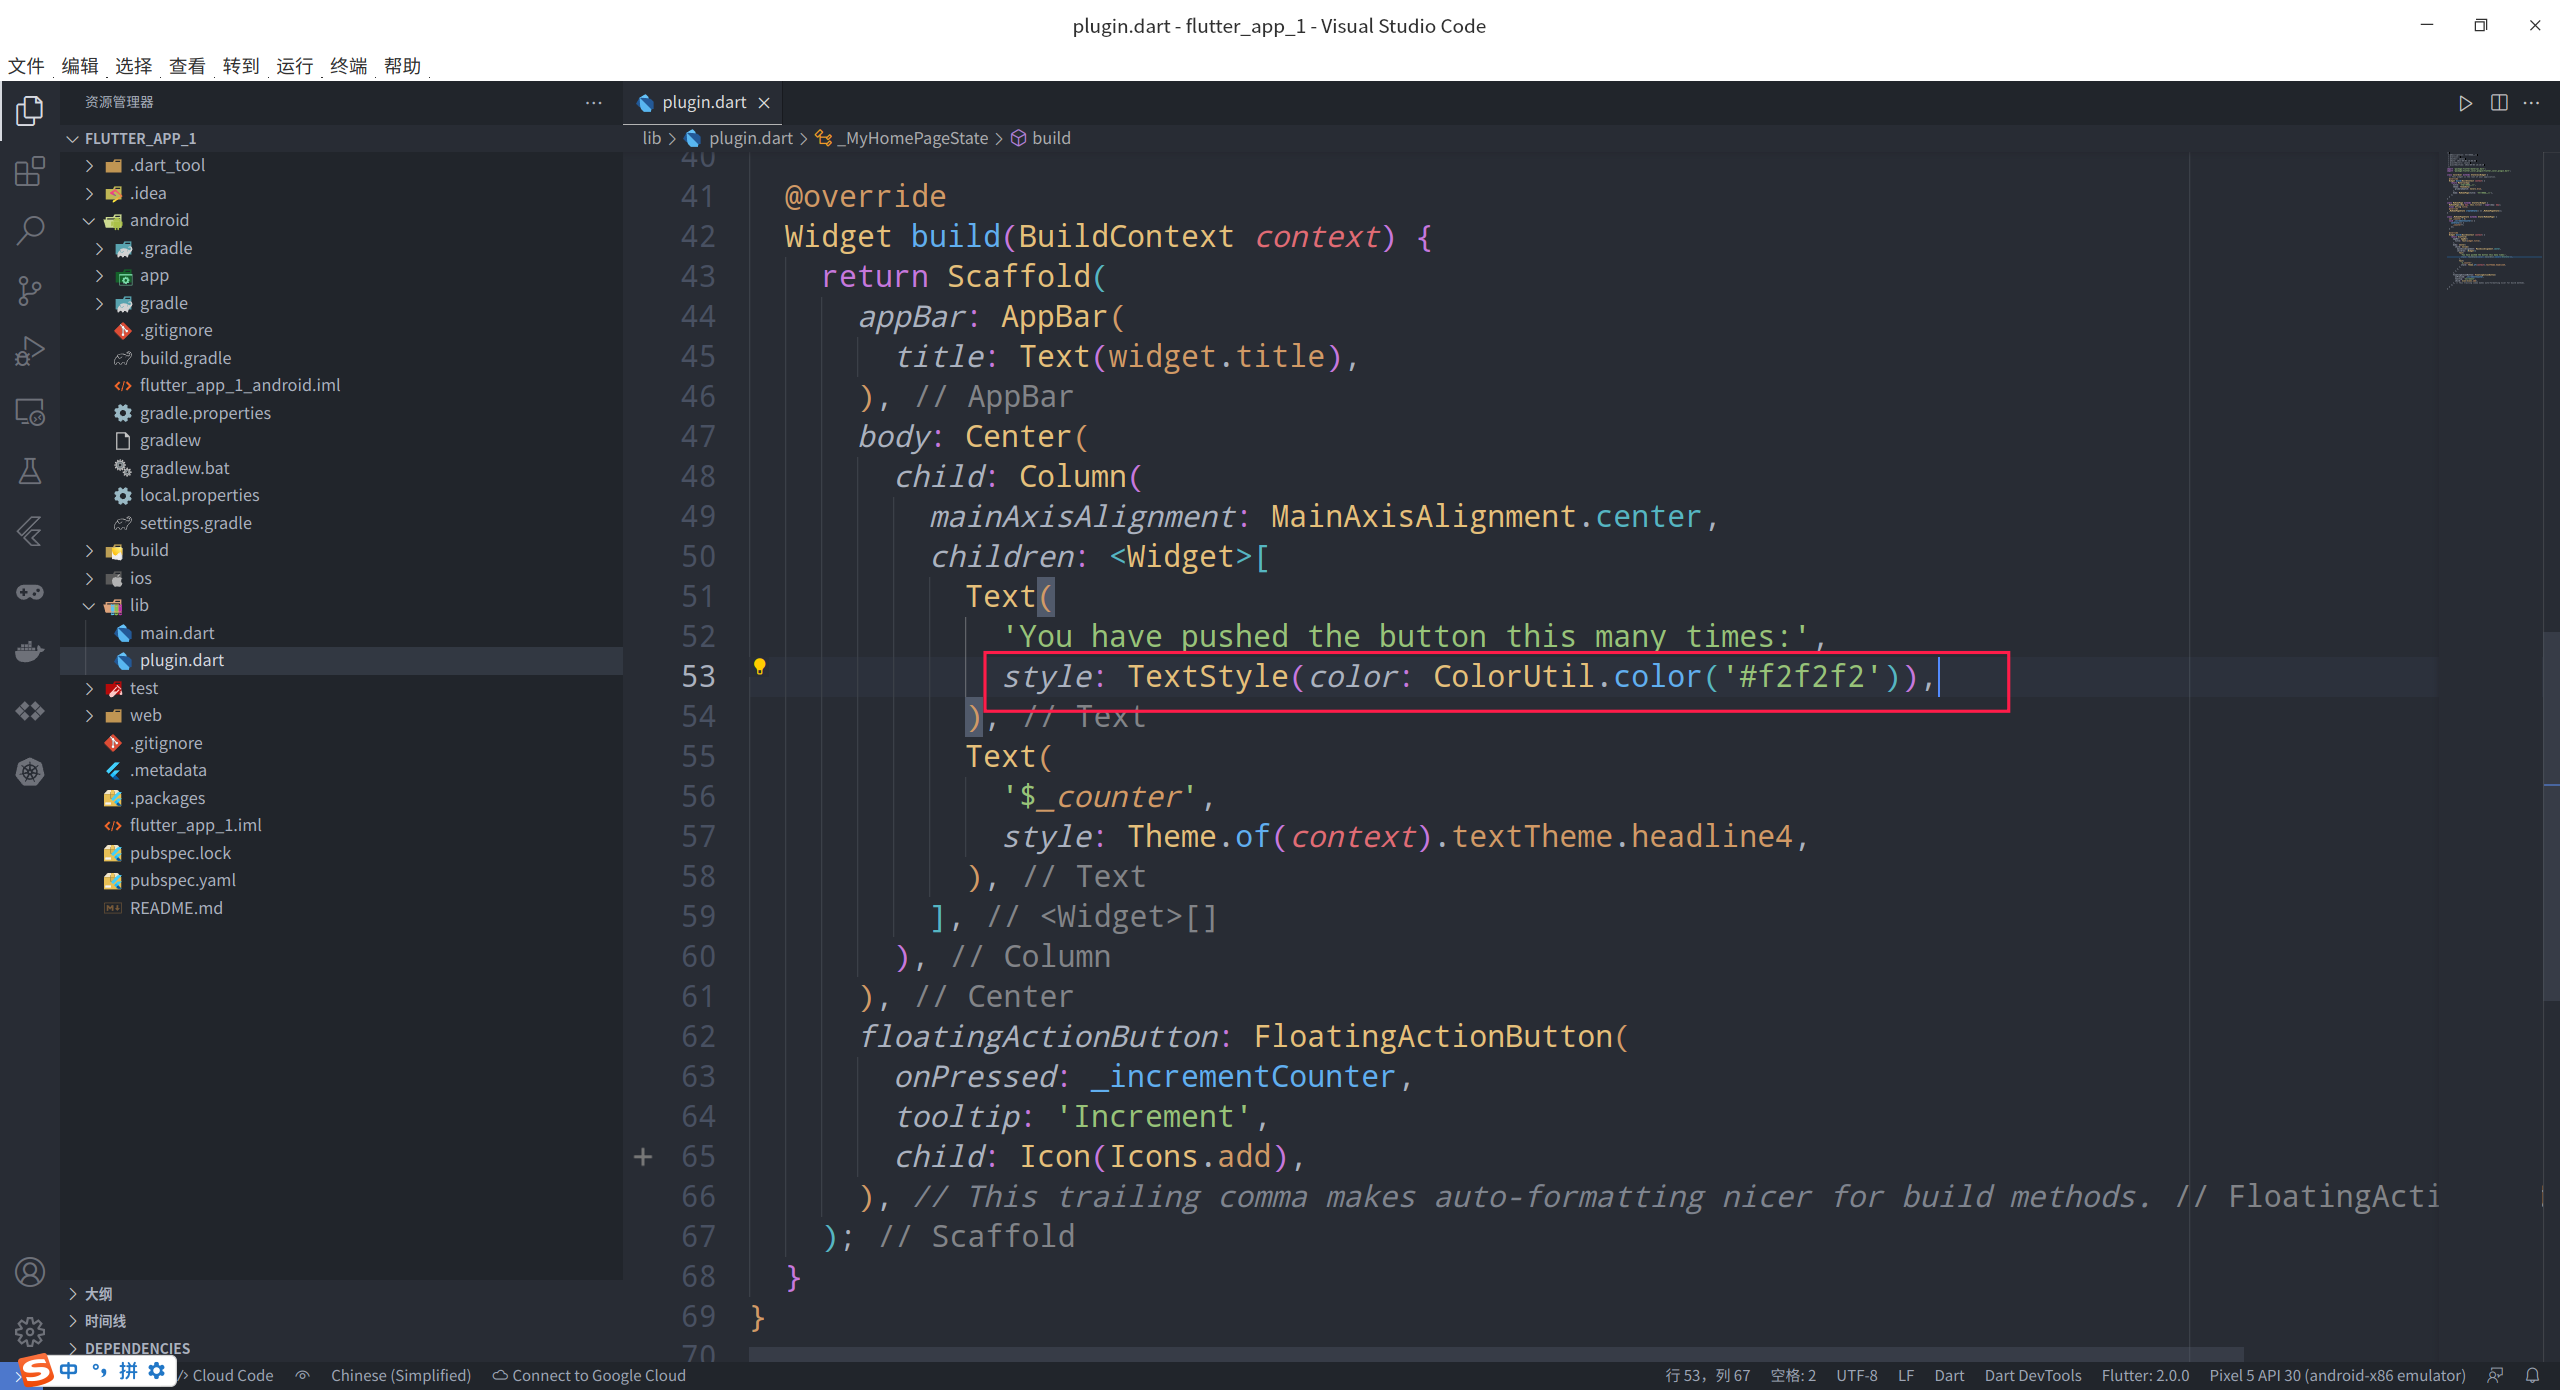
Task: Close the plugin.dart tab
Action: coord(764,103)
